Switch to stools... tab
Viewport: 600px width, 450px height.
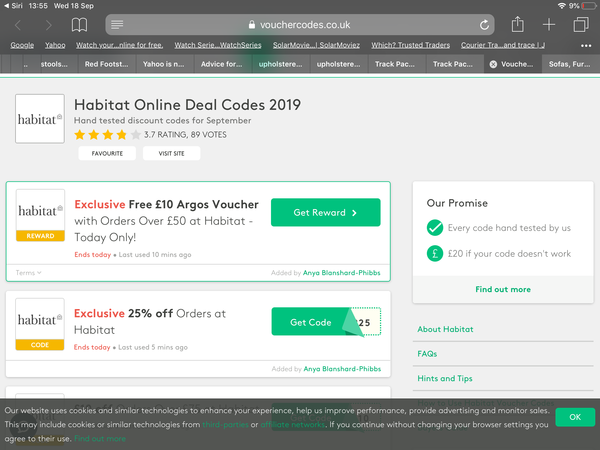click(54, 64)
